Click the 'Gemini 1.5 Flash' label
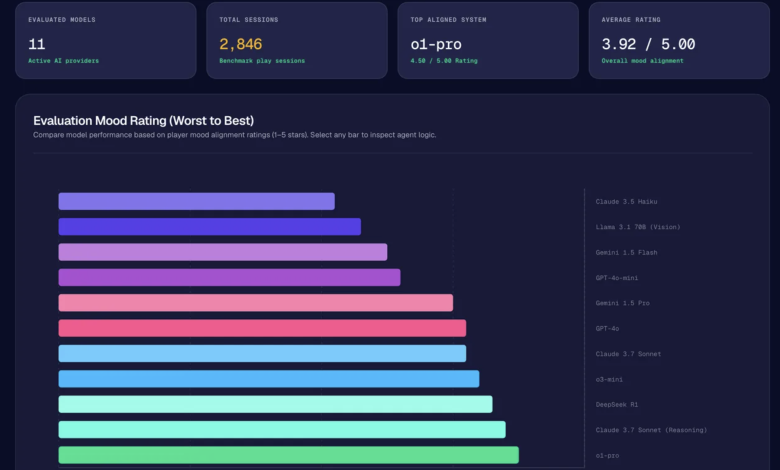Viewport: 780px width, 470px height. click(x=626, y=253)
